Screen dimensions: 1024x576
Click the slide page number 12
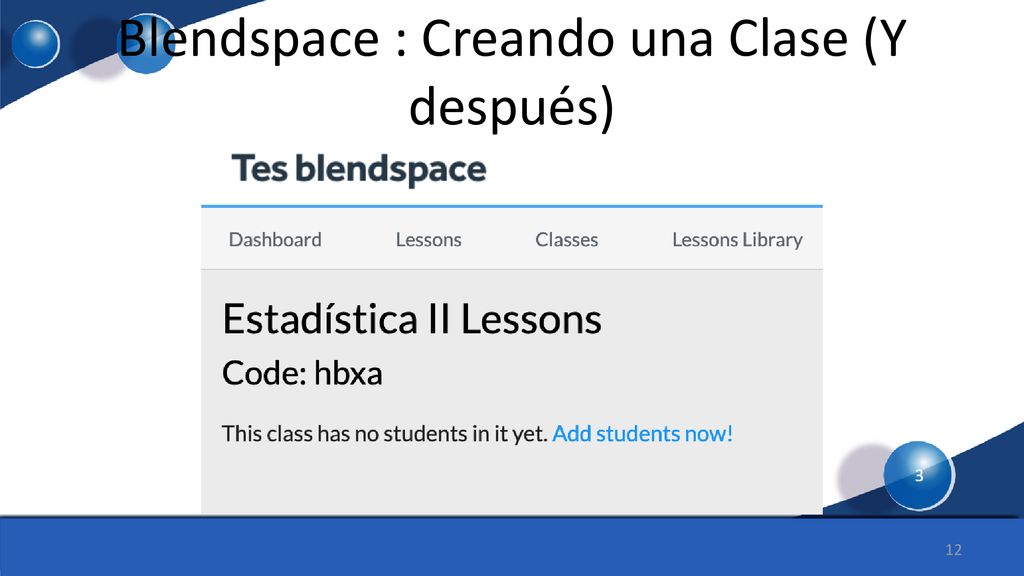click(953, 550)
